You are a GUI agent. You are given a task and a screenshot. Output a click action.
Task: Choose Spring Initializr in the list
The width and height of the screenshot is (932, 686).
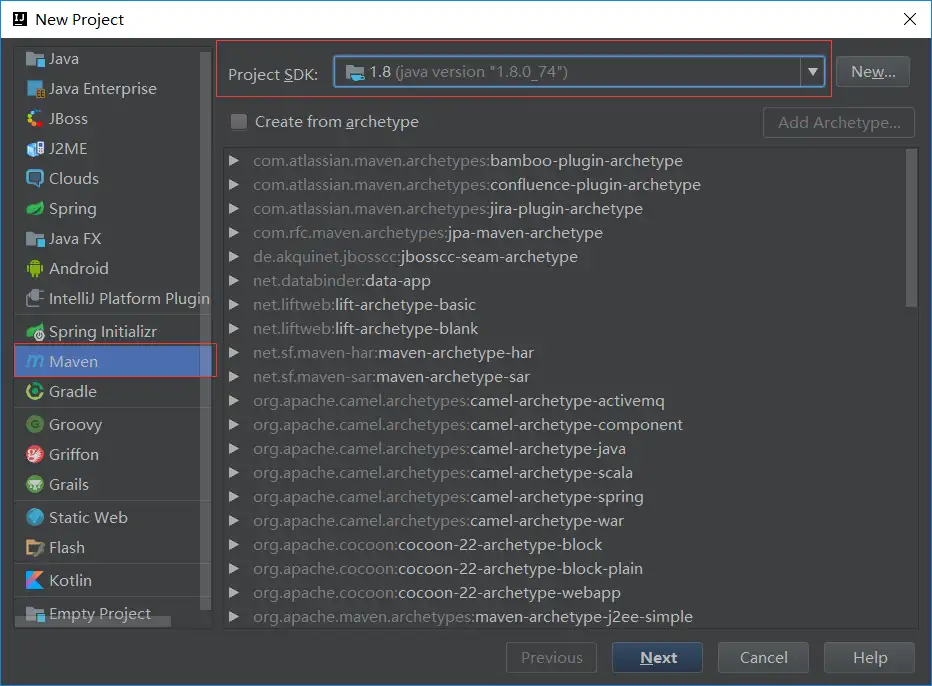(x=102, y=332)
